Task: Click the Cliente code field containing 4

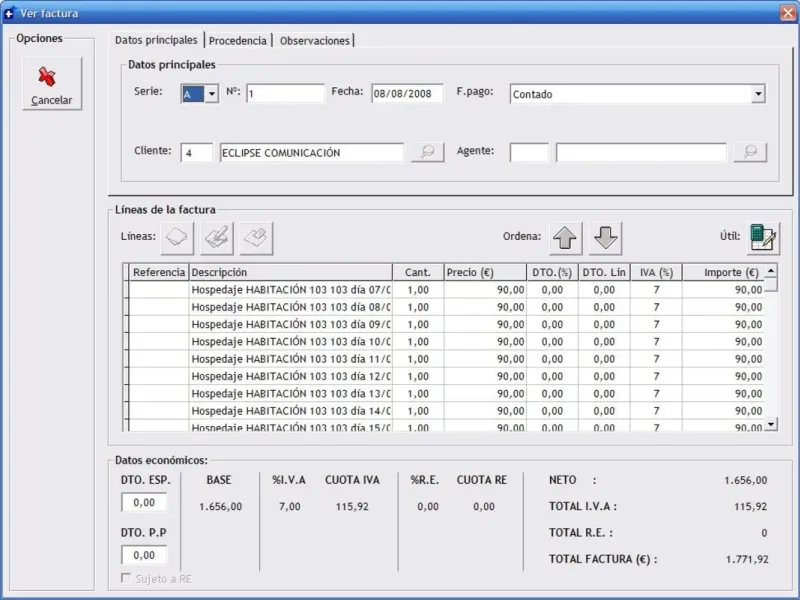Action: tap(196, 153)
